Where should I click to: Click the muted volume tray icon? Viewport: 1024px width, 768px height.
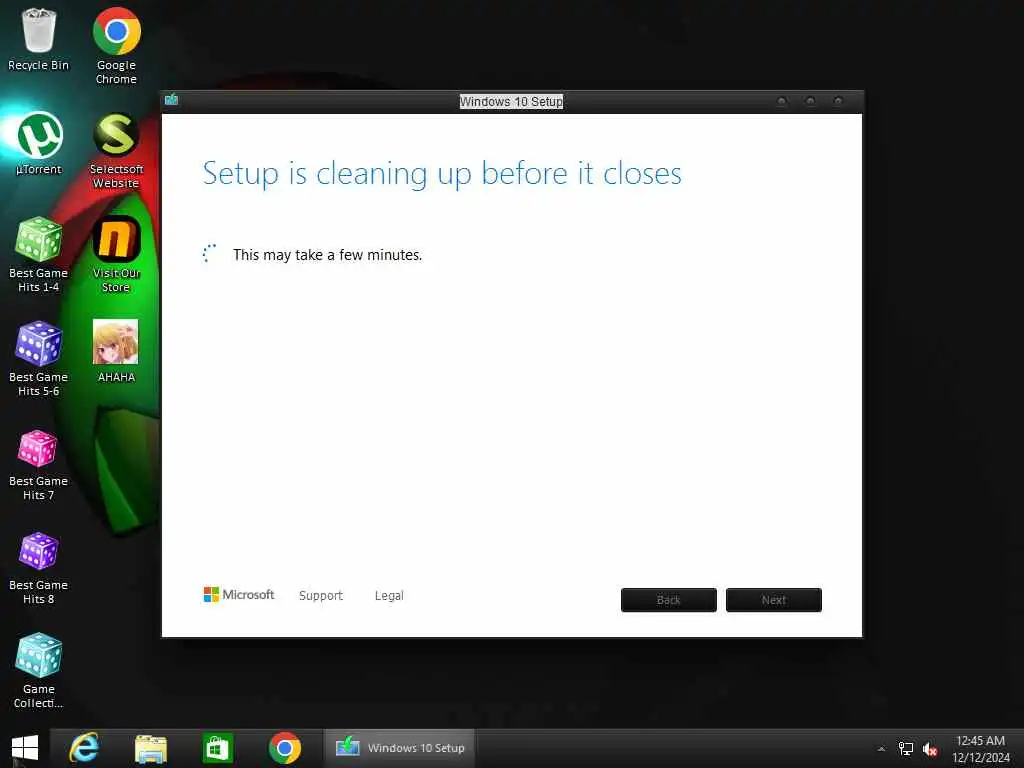click(930, 749)
